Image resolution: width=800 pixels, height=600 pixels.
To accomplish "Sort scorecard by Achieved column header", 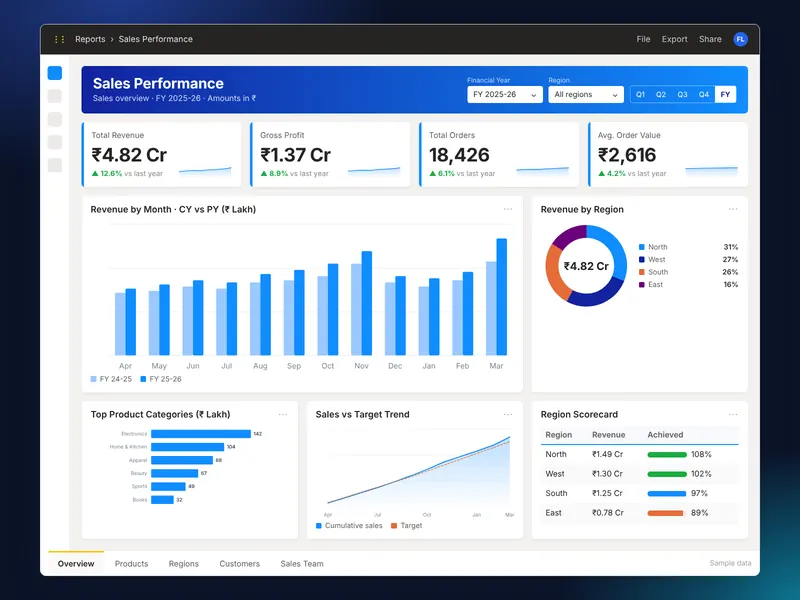I will click(665, 435).
